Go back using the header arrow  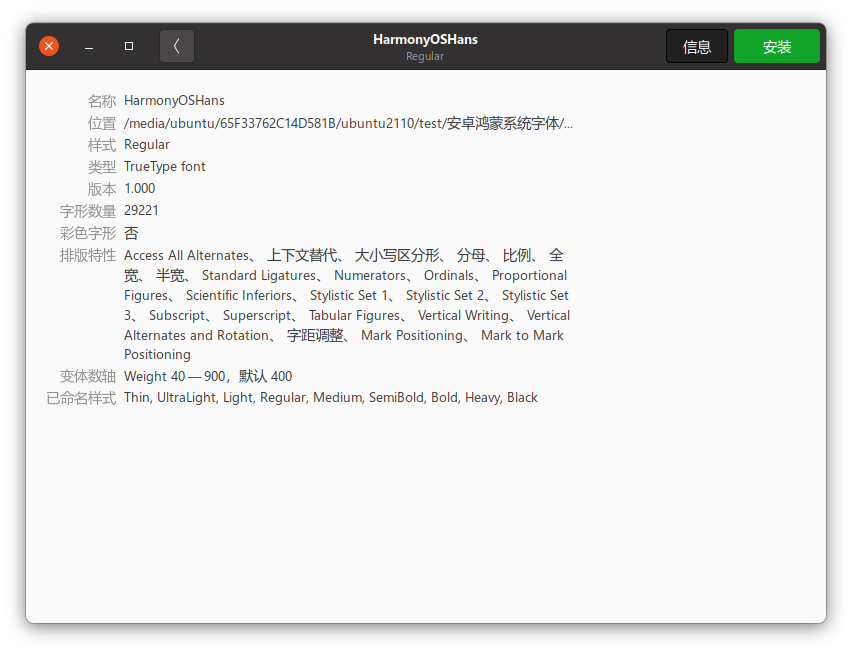click(177, 46)
